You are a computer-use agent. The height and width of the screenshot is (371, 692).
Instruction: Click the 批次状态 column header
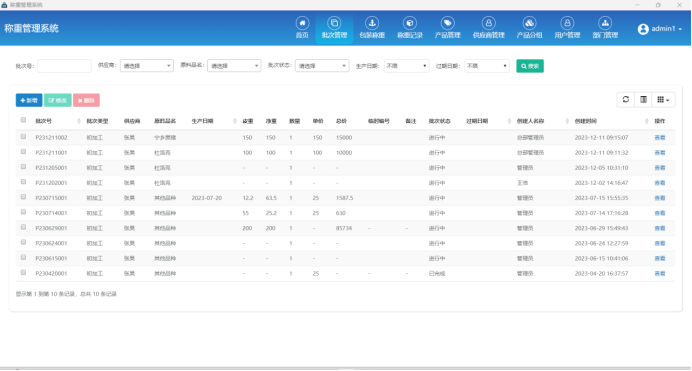pyautogui.click(x=439, y=121)
